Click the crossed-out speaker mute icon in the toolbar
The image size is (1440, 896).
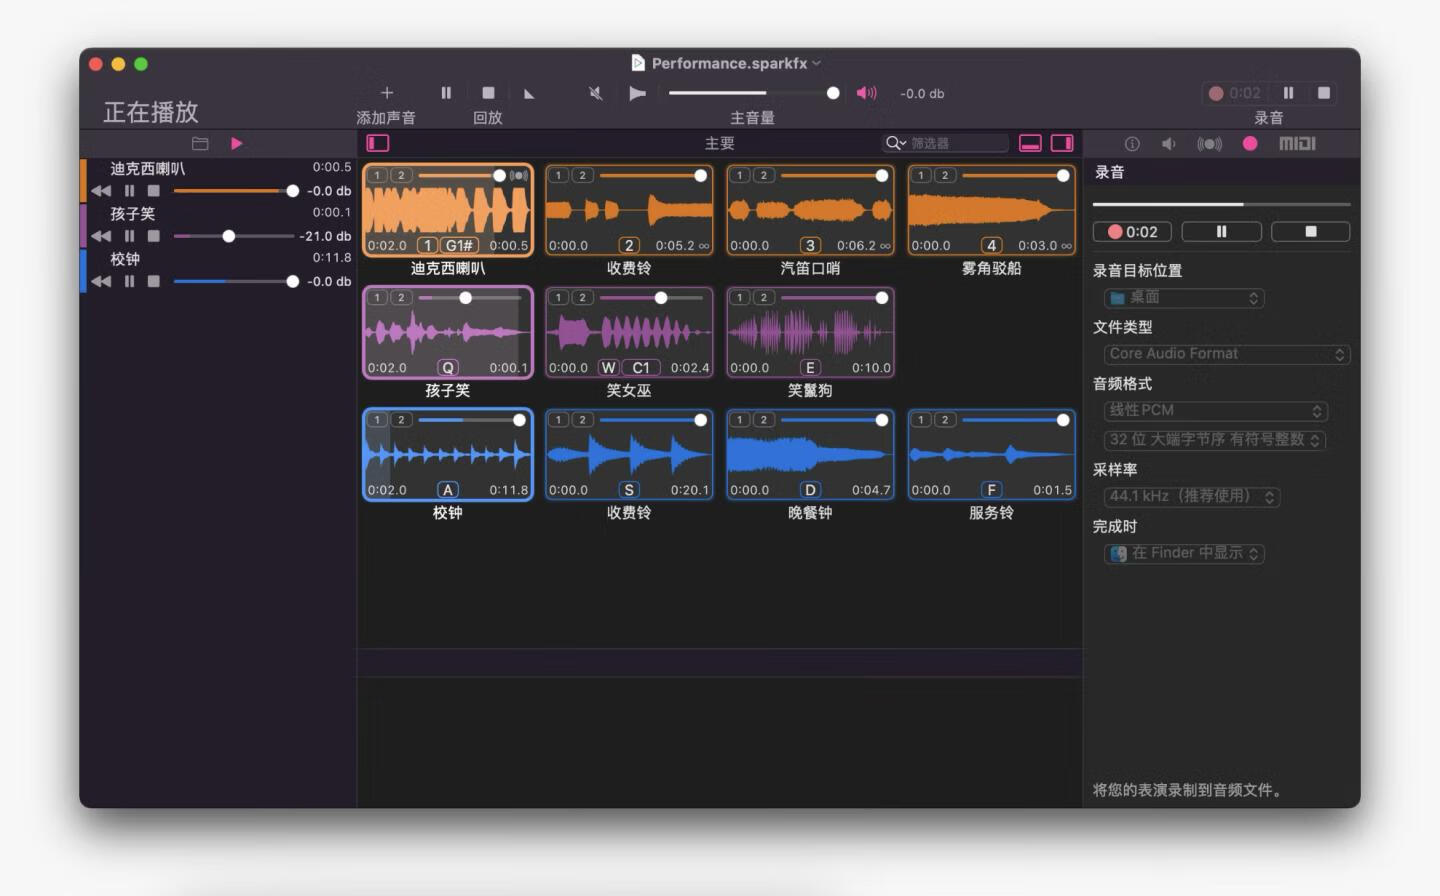click(596, 94)
